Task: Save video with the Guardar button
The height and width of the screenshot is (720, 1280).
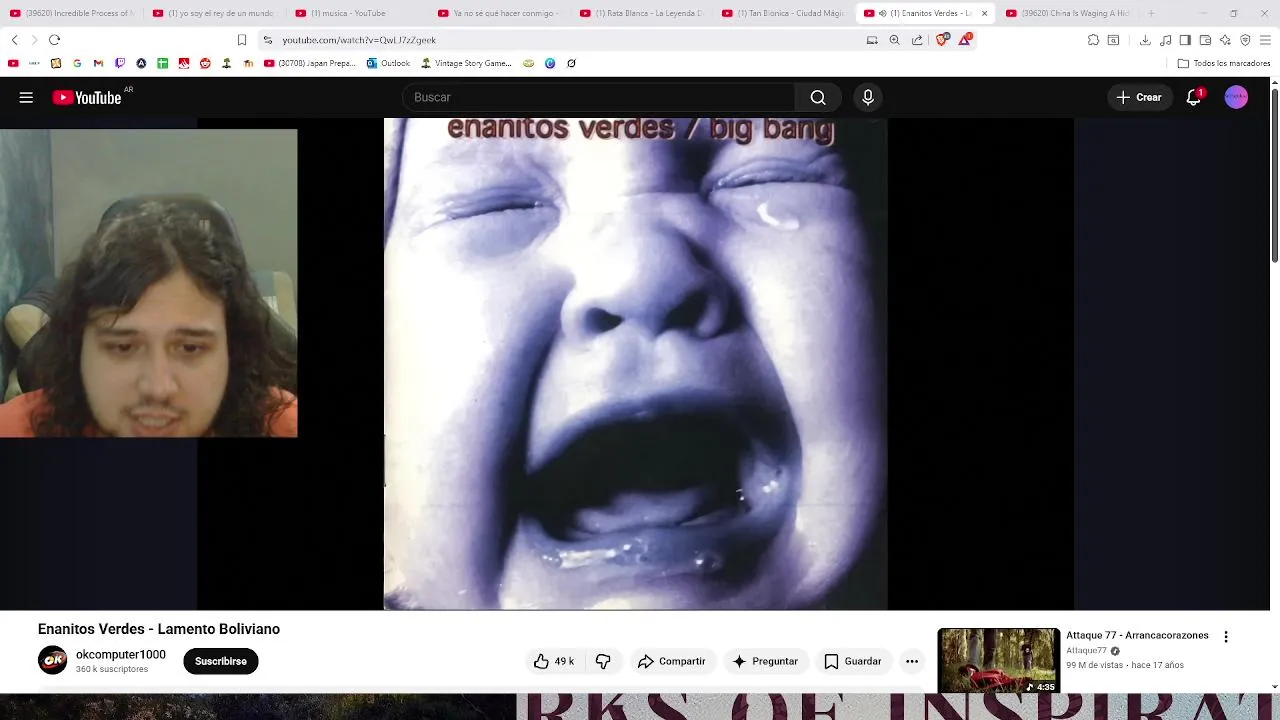Action: pyautogui.click(x=853, y=661)
